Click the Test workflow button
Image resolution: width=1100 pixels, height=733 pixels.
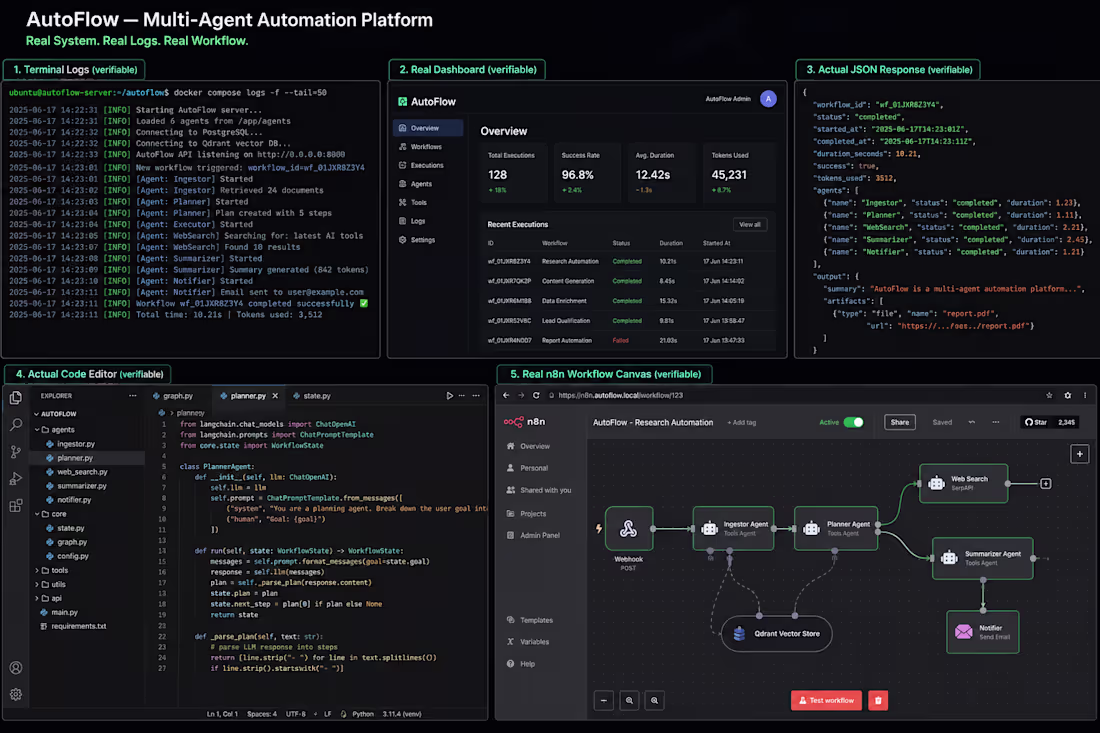point(826,700)
